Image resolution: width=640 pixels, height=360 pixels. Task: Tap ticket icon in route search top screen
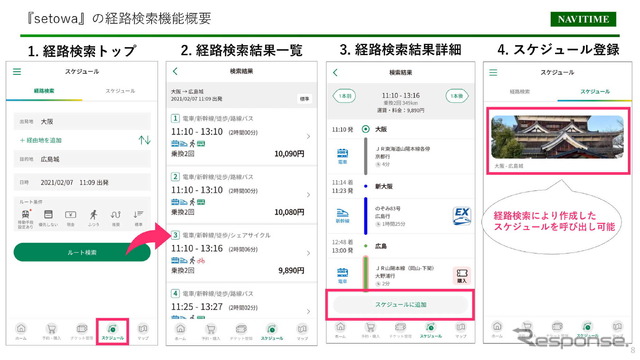click(82, 329)
